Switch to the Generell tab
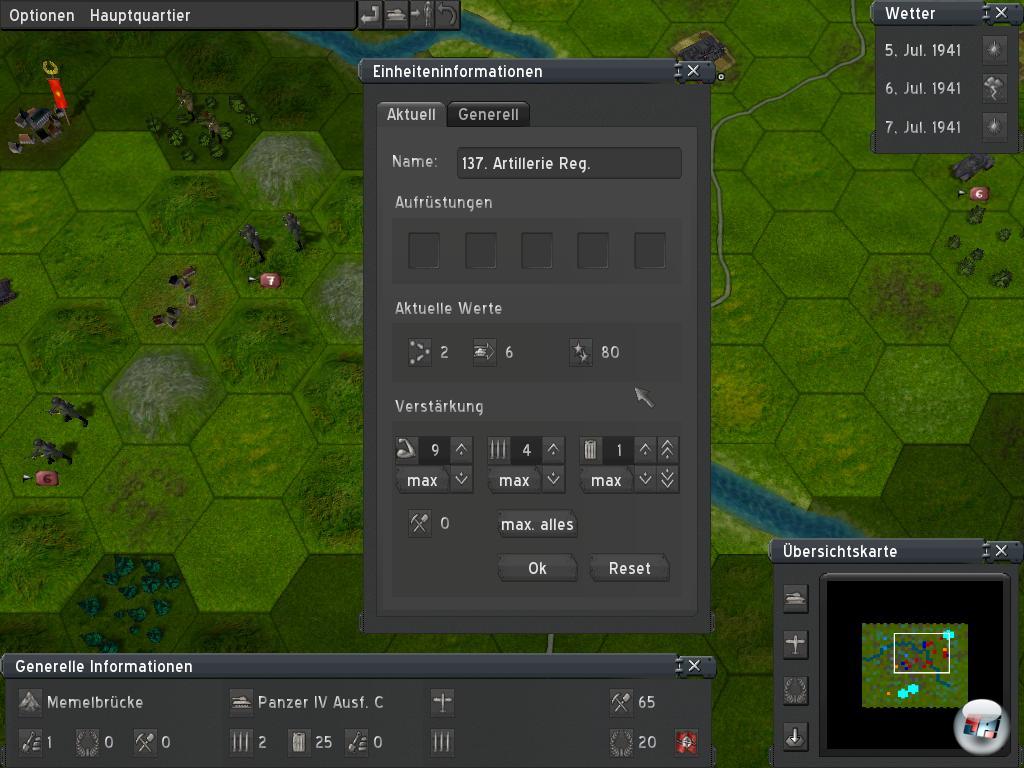The height and width of the screenshot is (768, 1024). click(488, 114)
